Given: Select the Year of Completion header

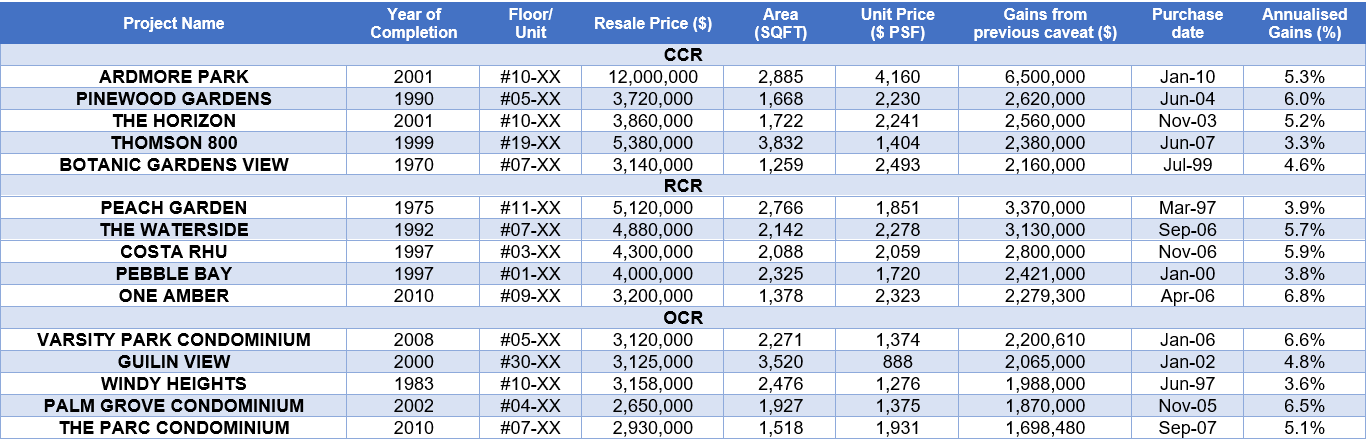Looking at the screenshot, I should pyautogui.click(x=414, y=23).
